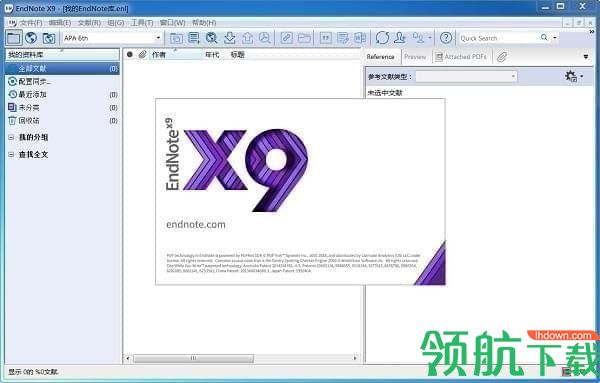
Task: Click the Quick Search magnifier icon
Action: pos(544,37)
